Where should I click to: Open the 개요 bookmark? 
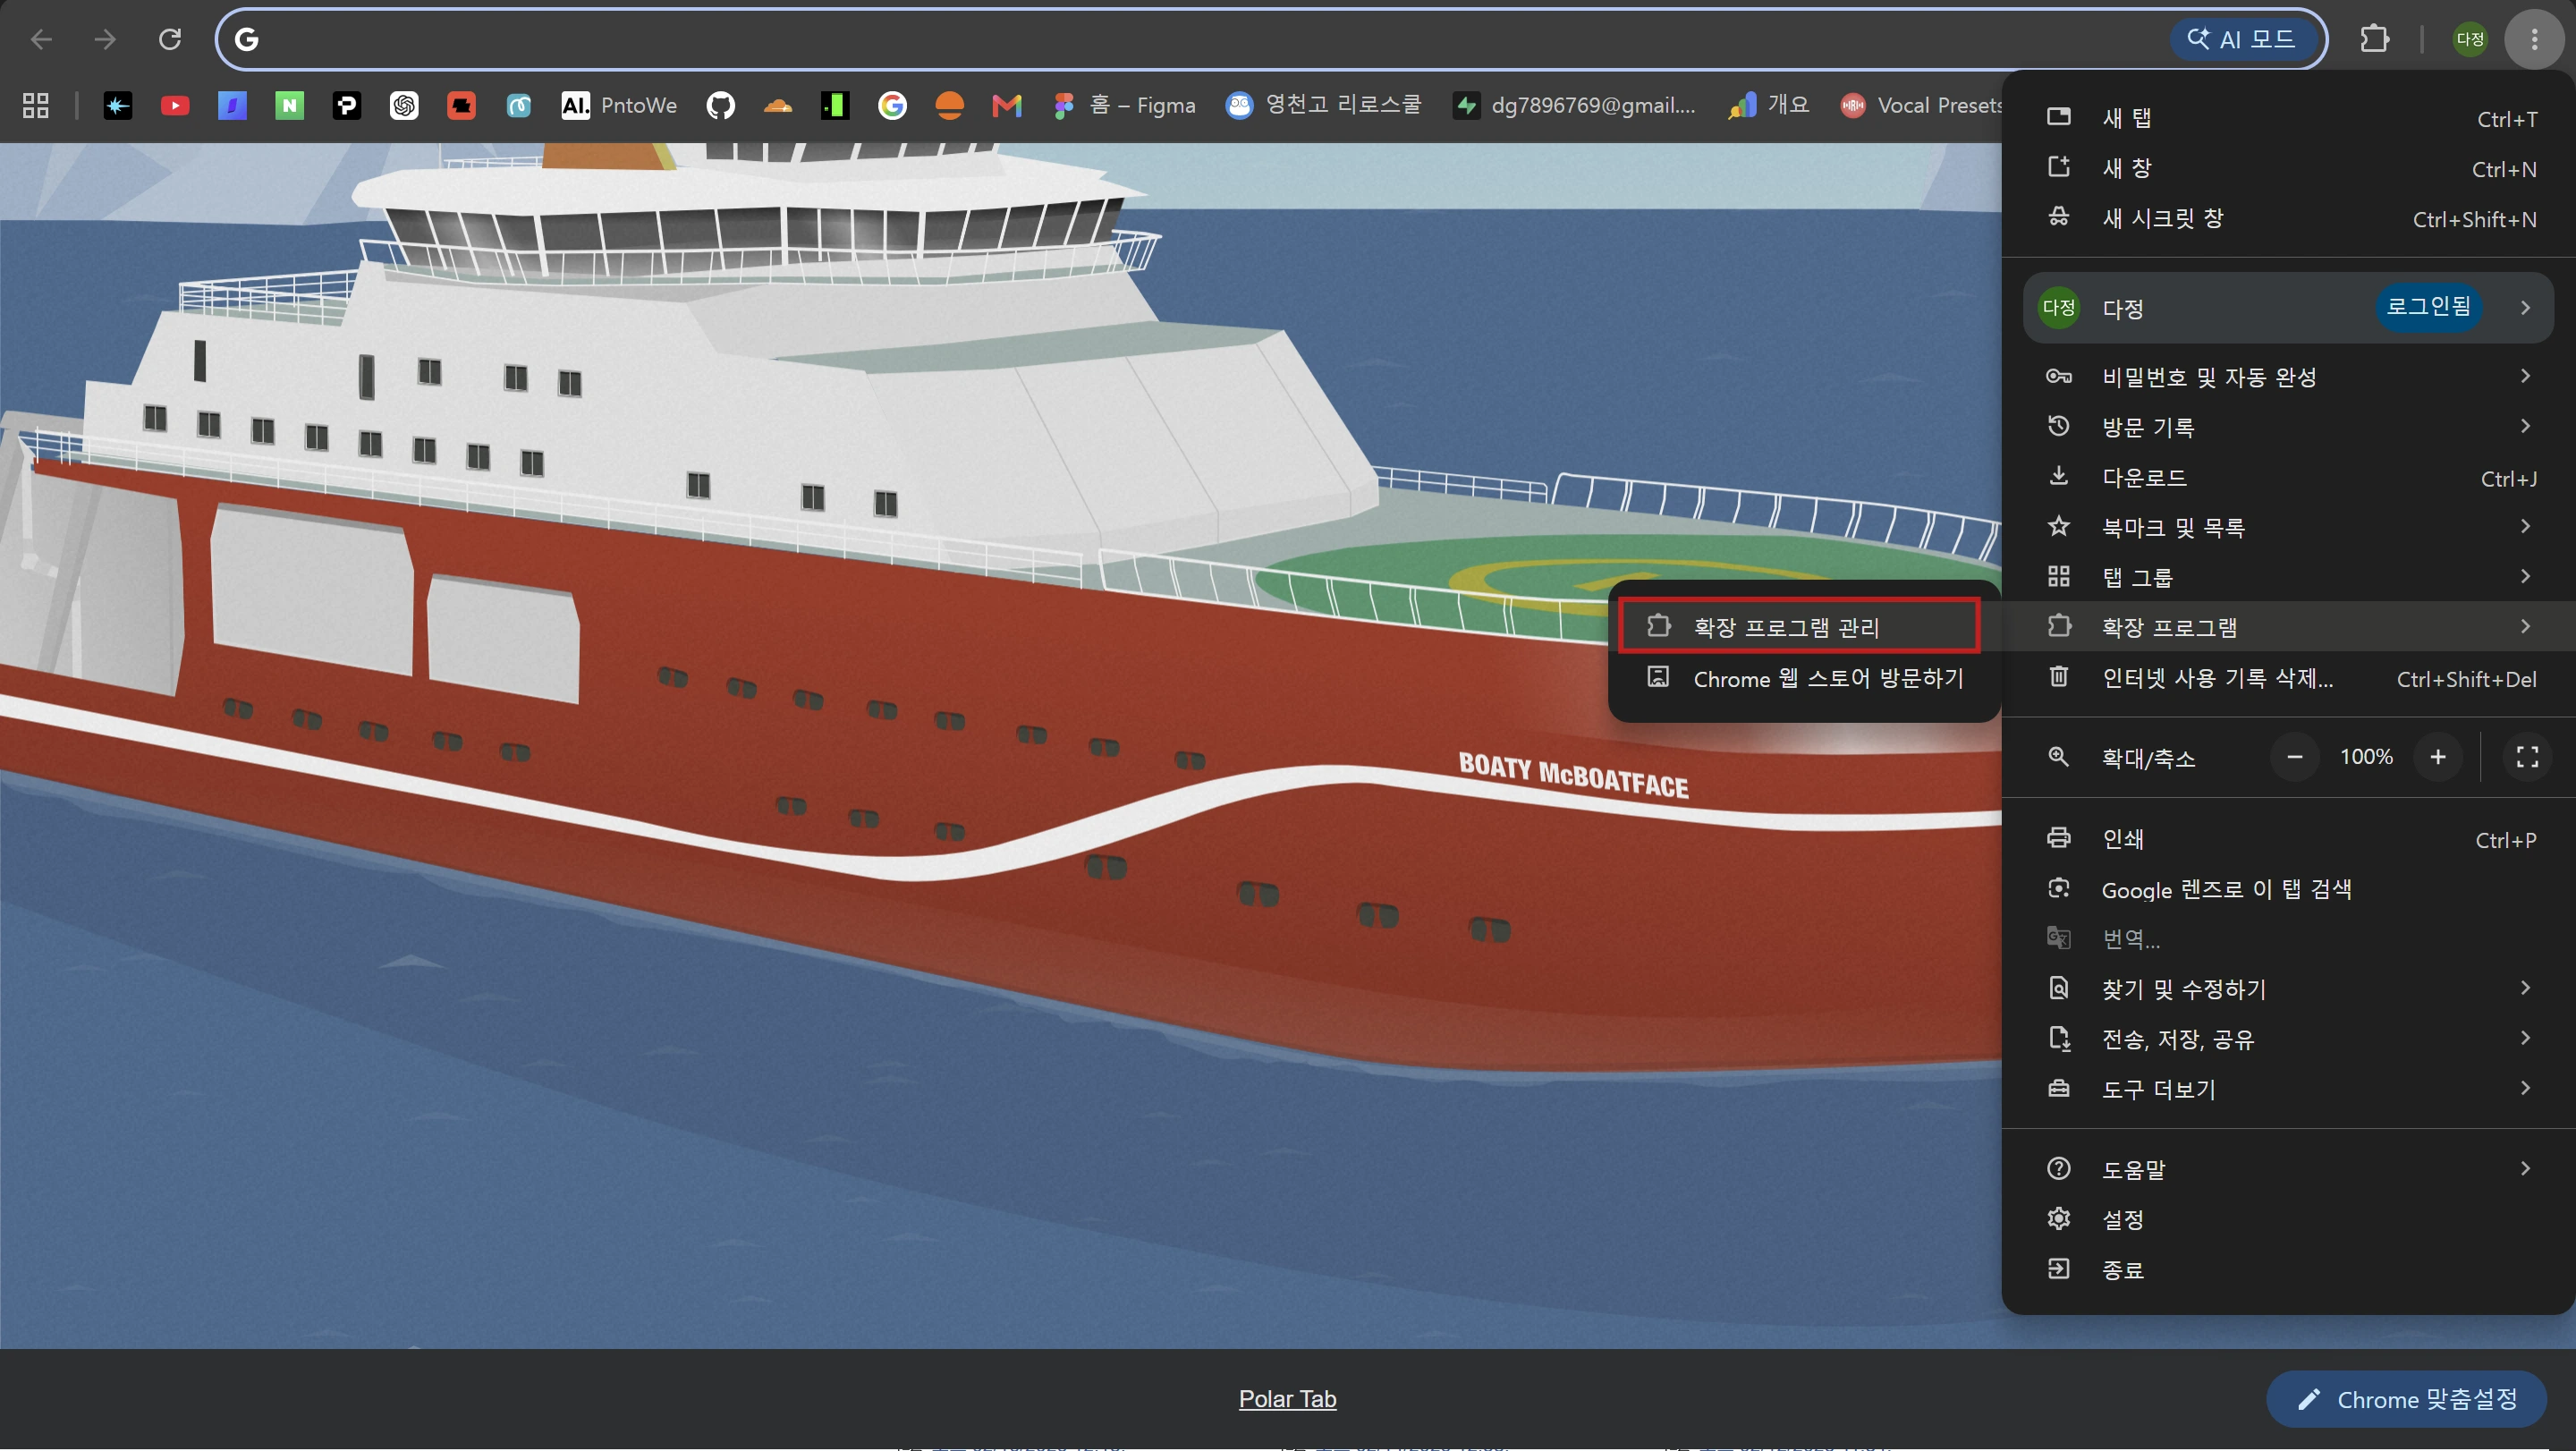(1768, 105)
